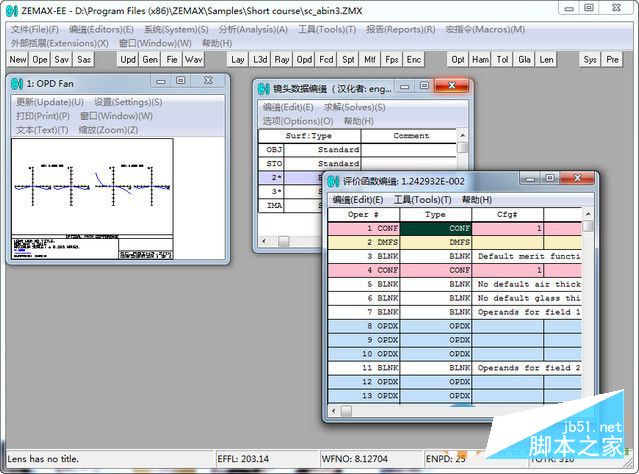Click the New toolbar button
This screenshot has height=474, width=639.
[18, 60]
